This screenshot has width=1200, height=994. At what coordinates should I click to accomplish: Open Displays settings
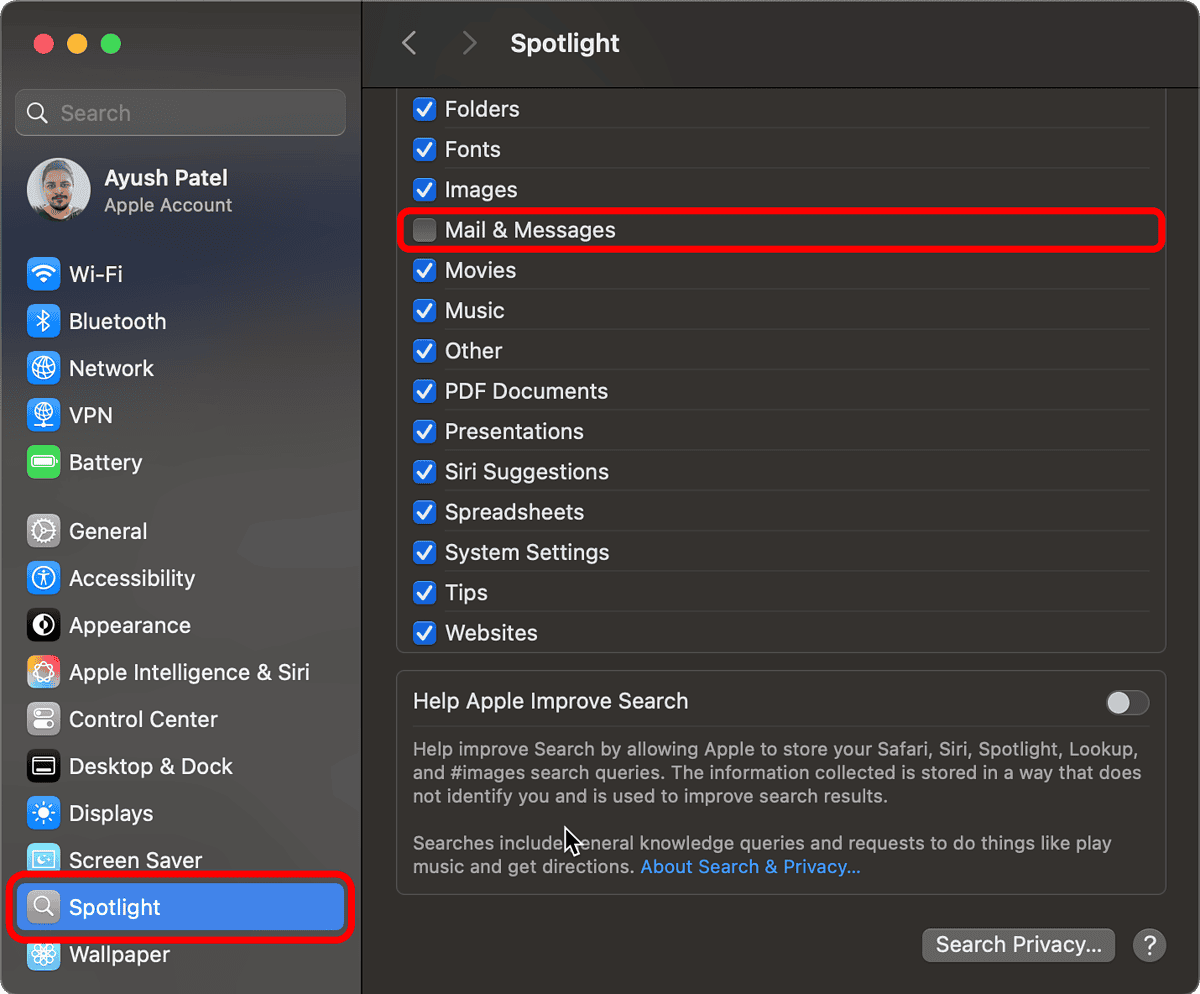[x=110, y=813]
